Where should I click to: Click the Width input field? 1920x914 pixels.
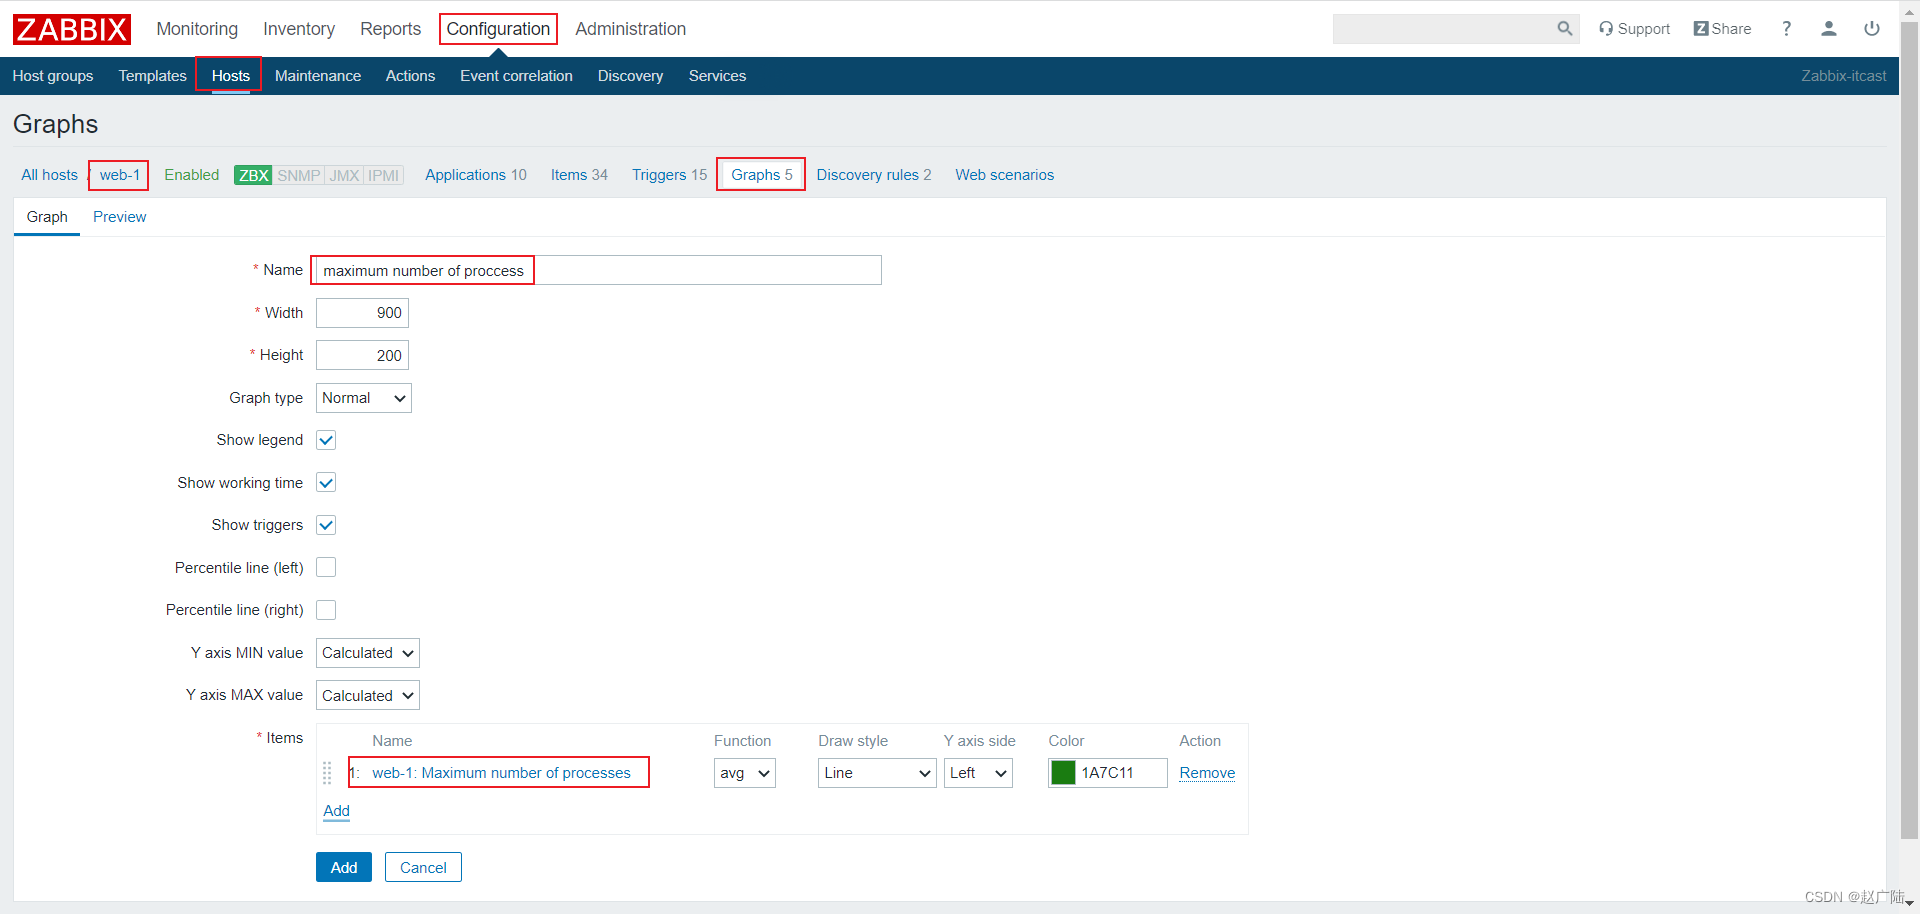pos(362,313)
